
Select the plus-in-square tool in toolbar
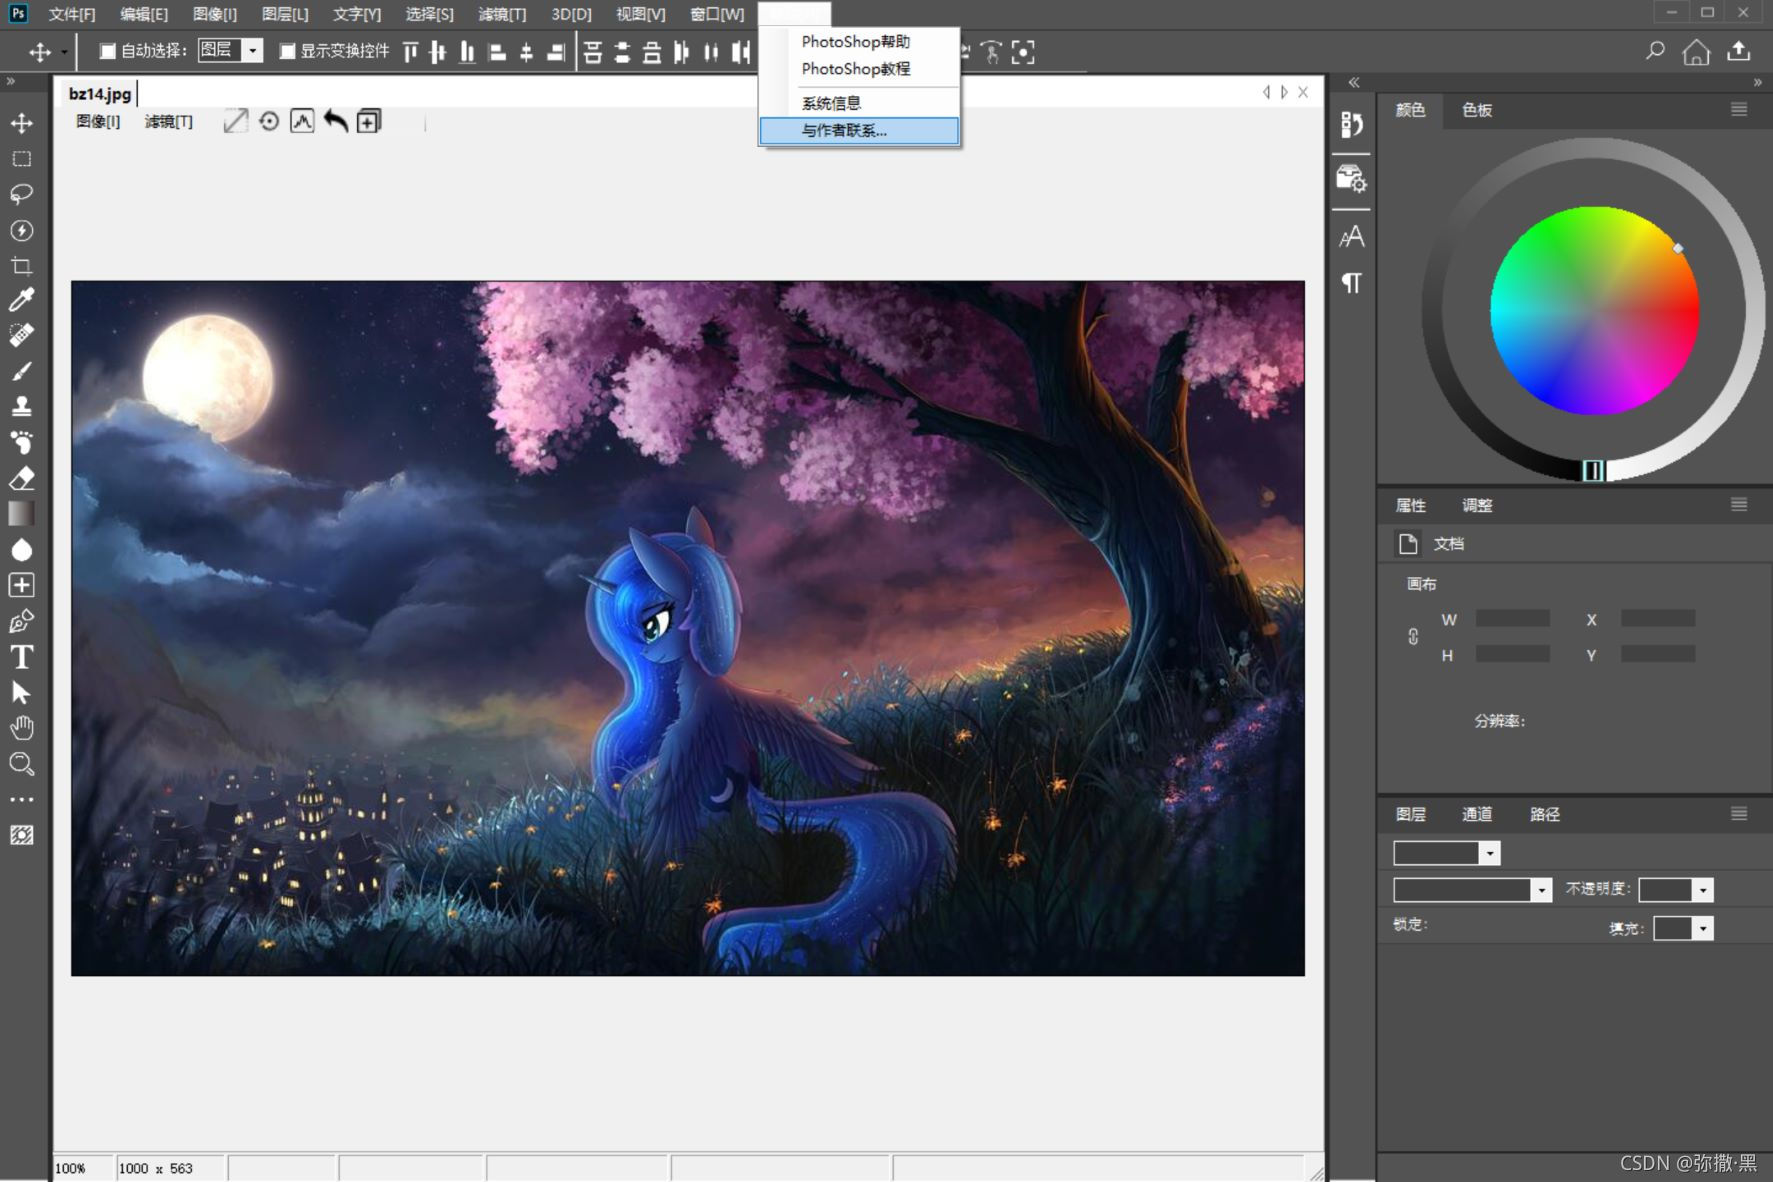21,585
